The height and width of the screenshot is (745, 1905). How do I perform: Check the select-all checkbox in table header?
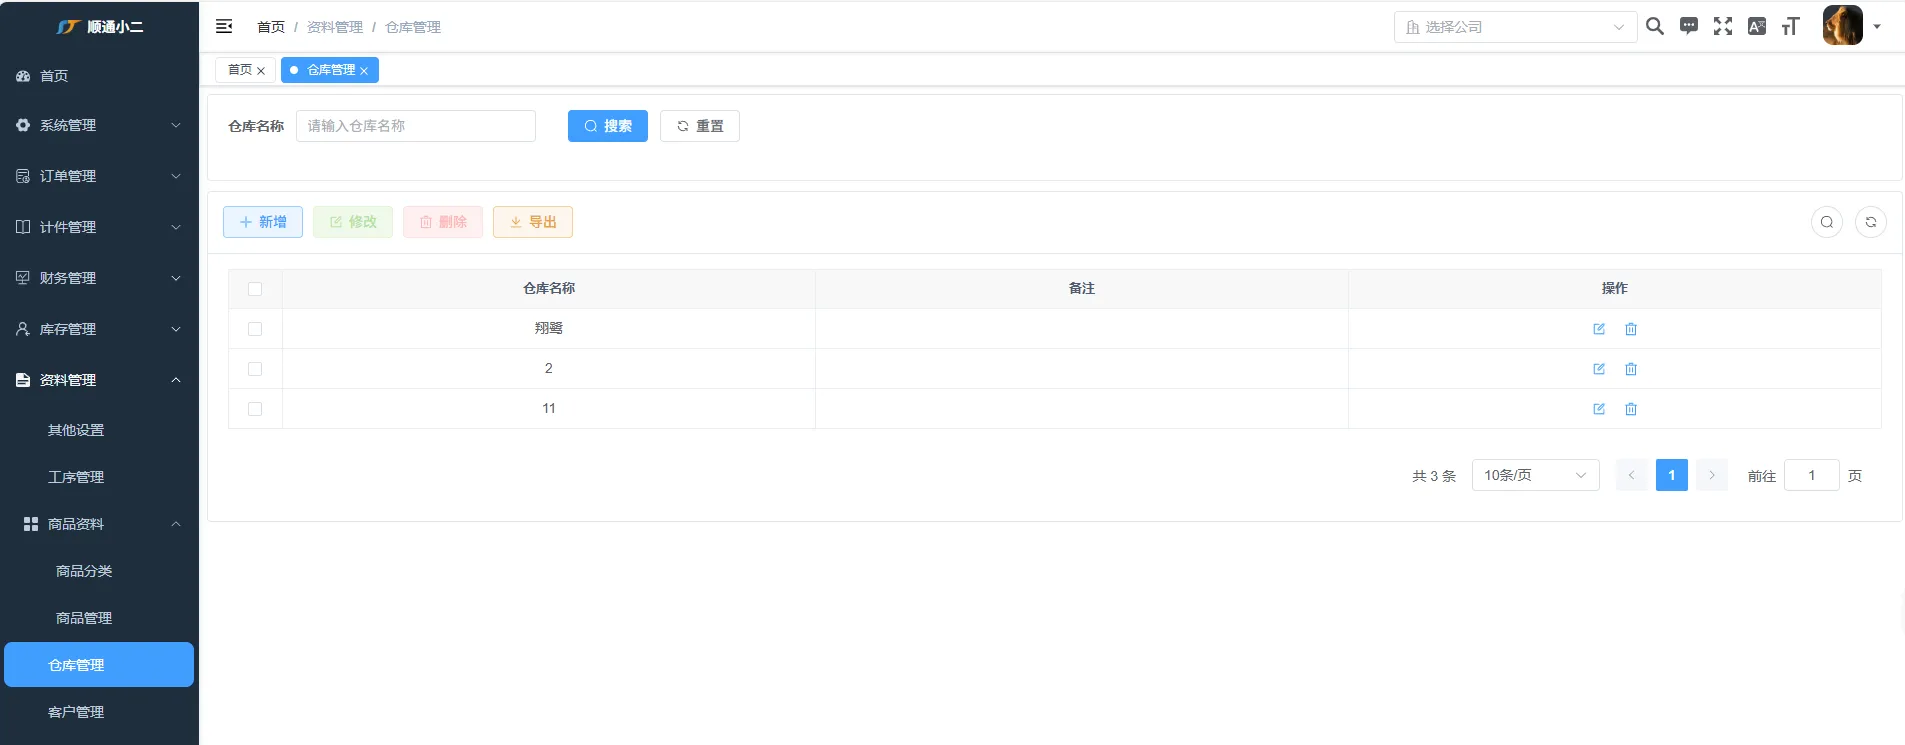click(x=255, y=289)
